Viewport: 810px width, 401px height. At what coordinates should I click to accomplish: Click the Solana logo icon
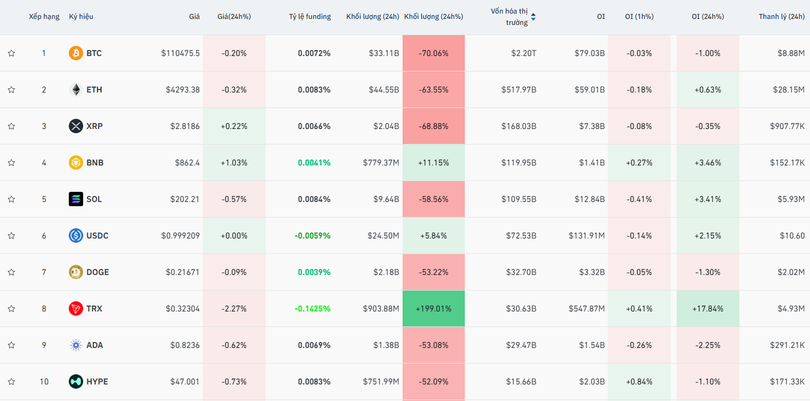click(x=75, y=199)
